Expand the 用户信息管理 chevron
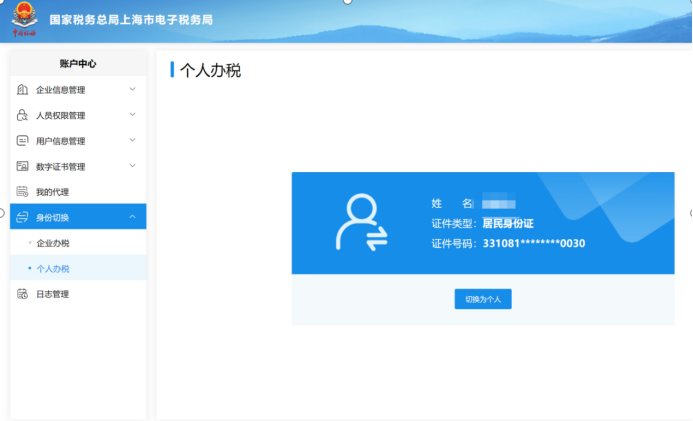693x421 pixels. 132,140
